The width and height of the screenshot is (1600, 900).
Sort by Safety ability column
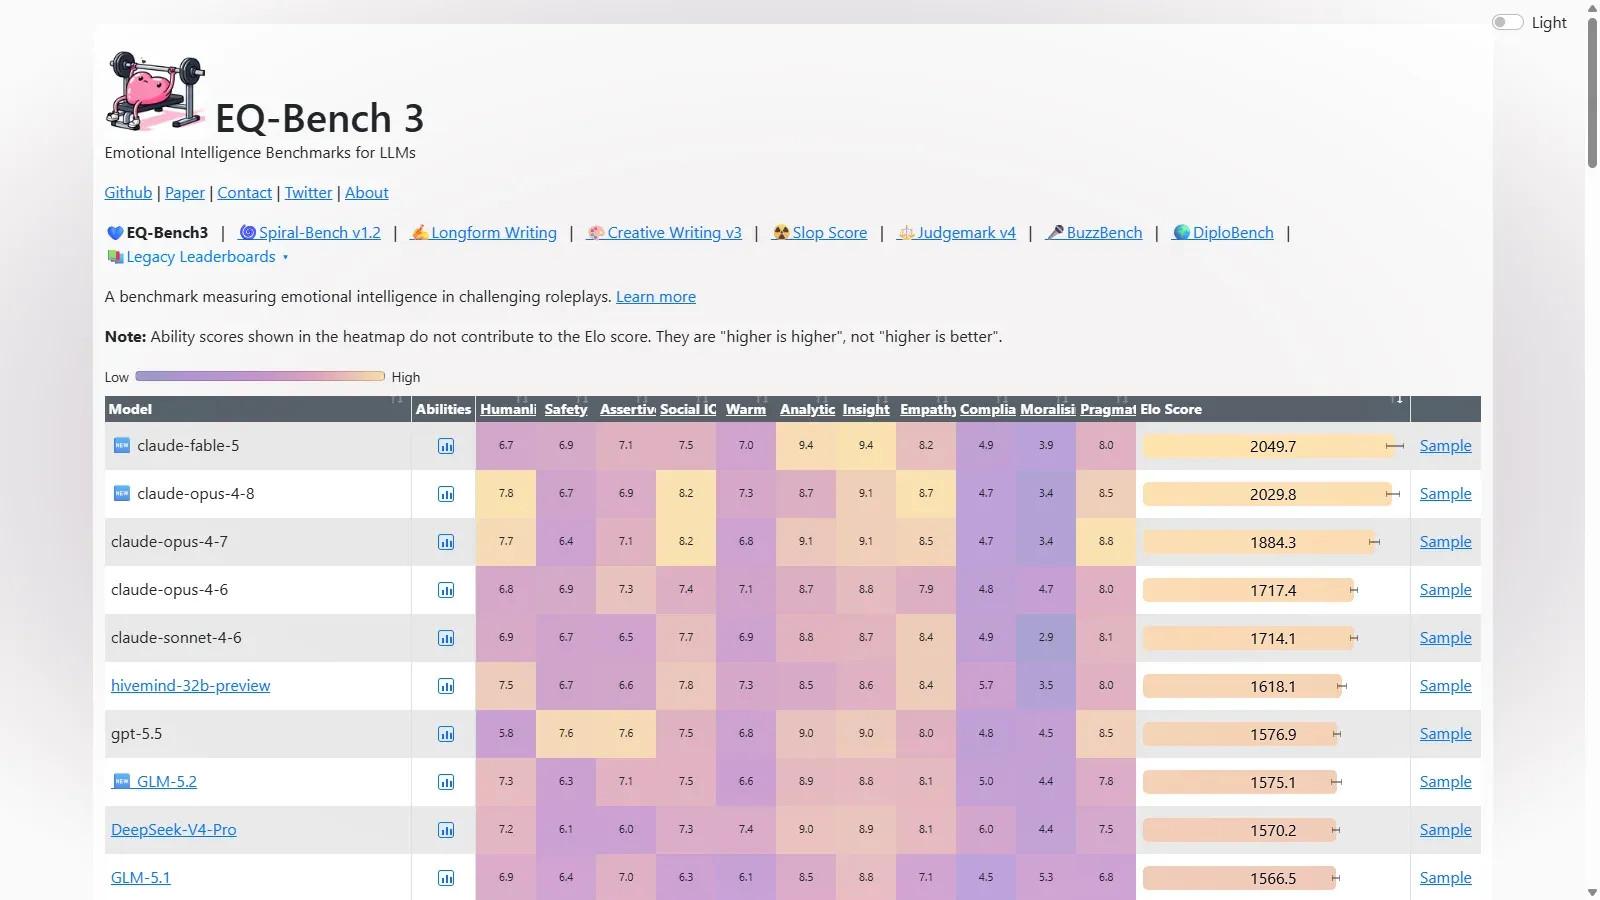[566, 409]
